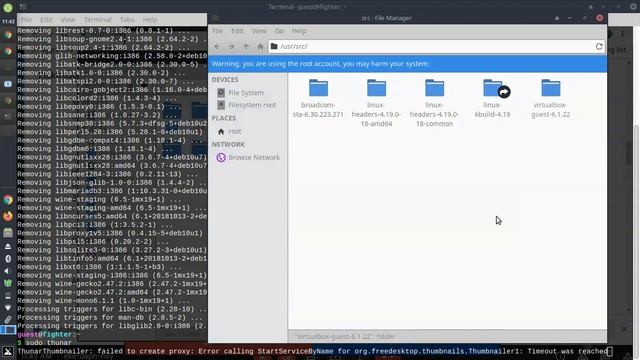Select the broadcom-sta-6.30.223.271 folder
The width and height of the screenshot is (640, 360).
pos(318,98)
